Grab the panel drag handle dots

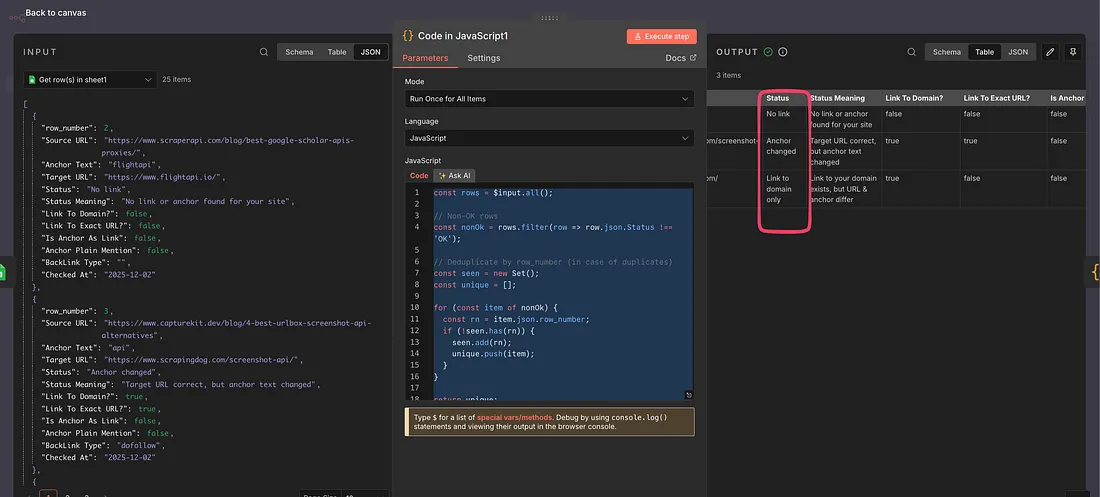pyautogui.click(x=549, y=17)
